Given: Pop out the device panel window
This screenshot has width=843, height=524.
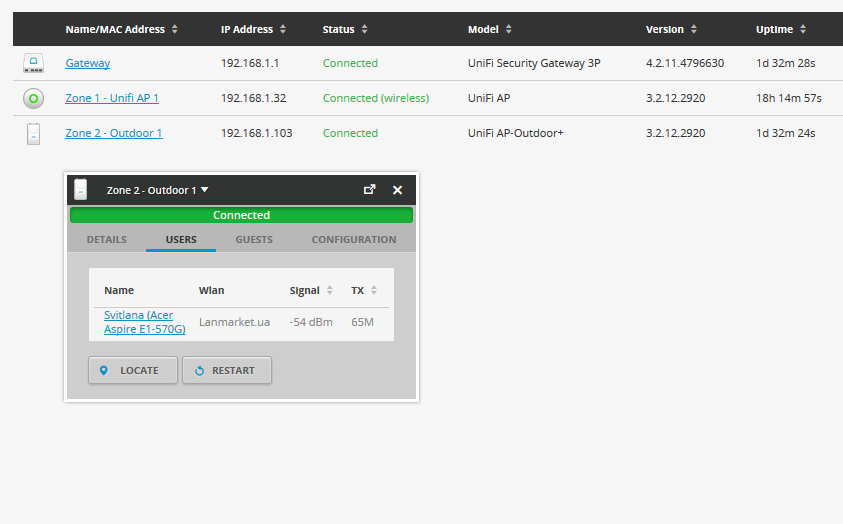Looking at the screenshot, I should coord(369,189).
